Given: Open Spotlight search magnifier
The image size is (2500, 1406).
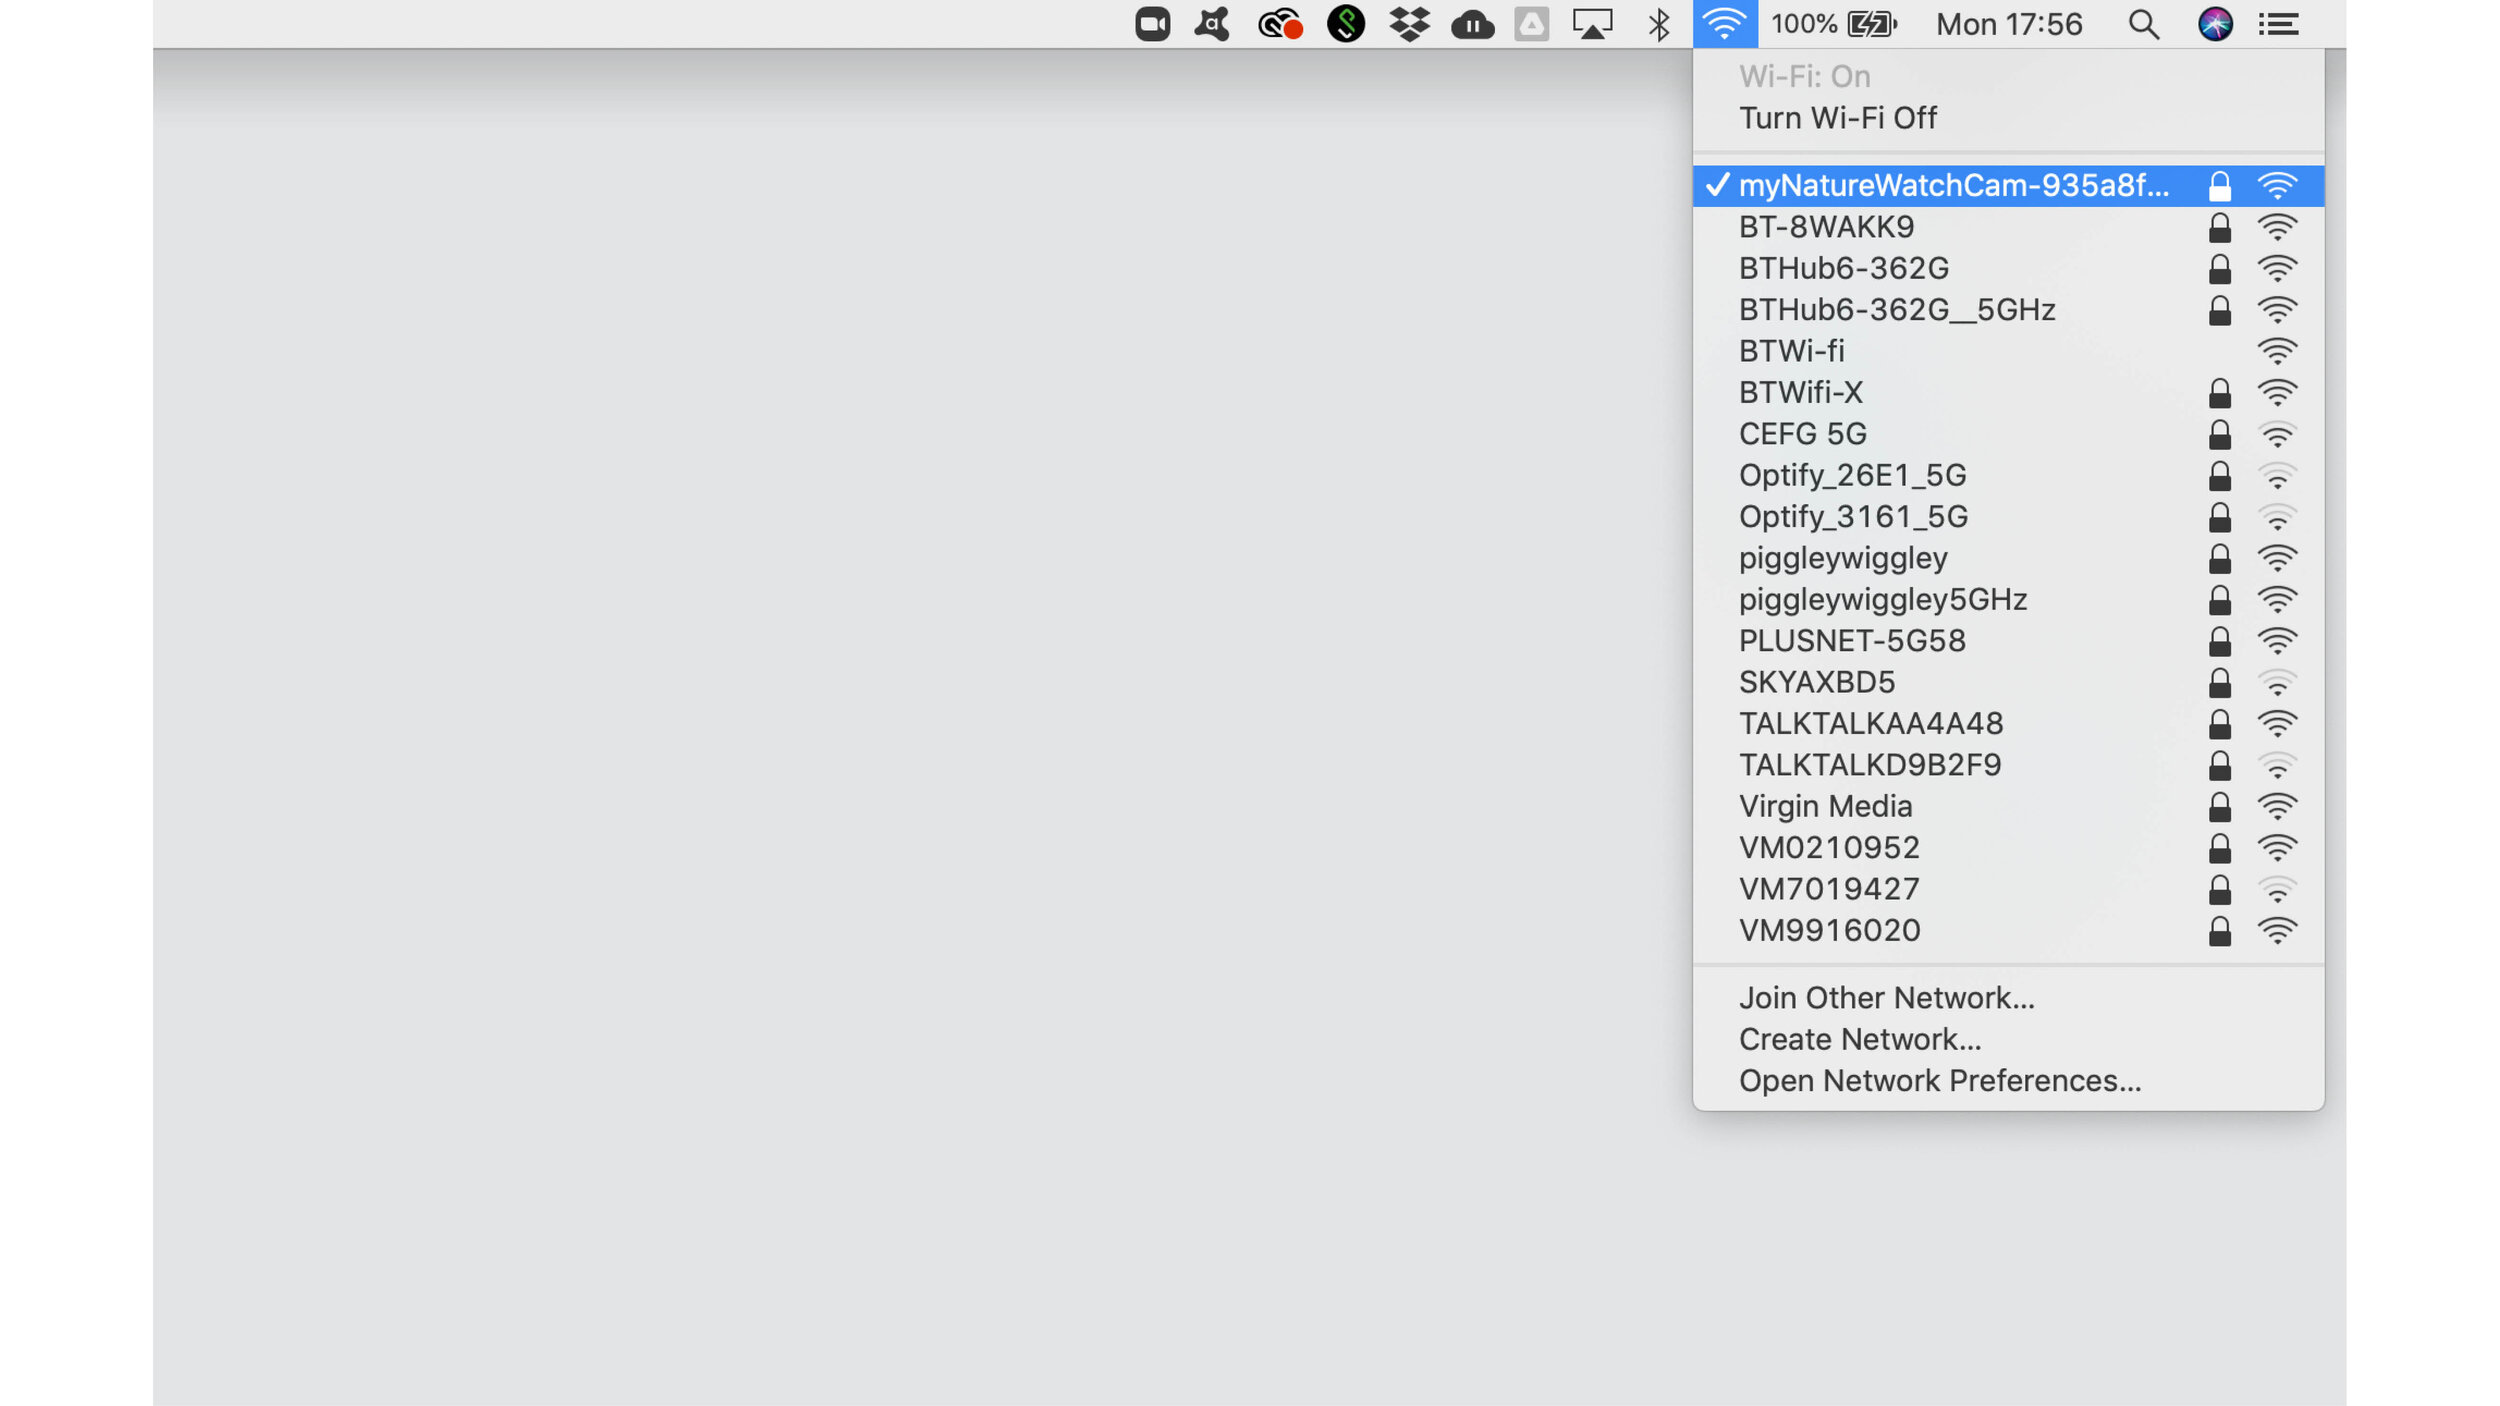Looking at the screenshot, I should [2143, 24].
